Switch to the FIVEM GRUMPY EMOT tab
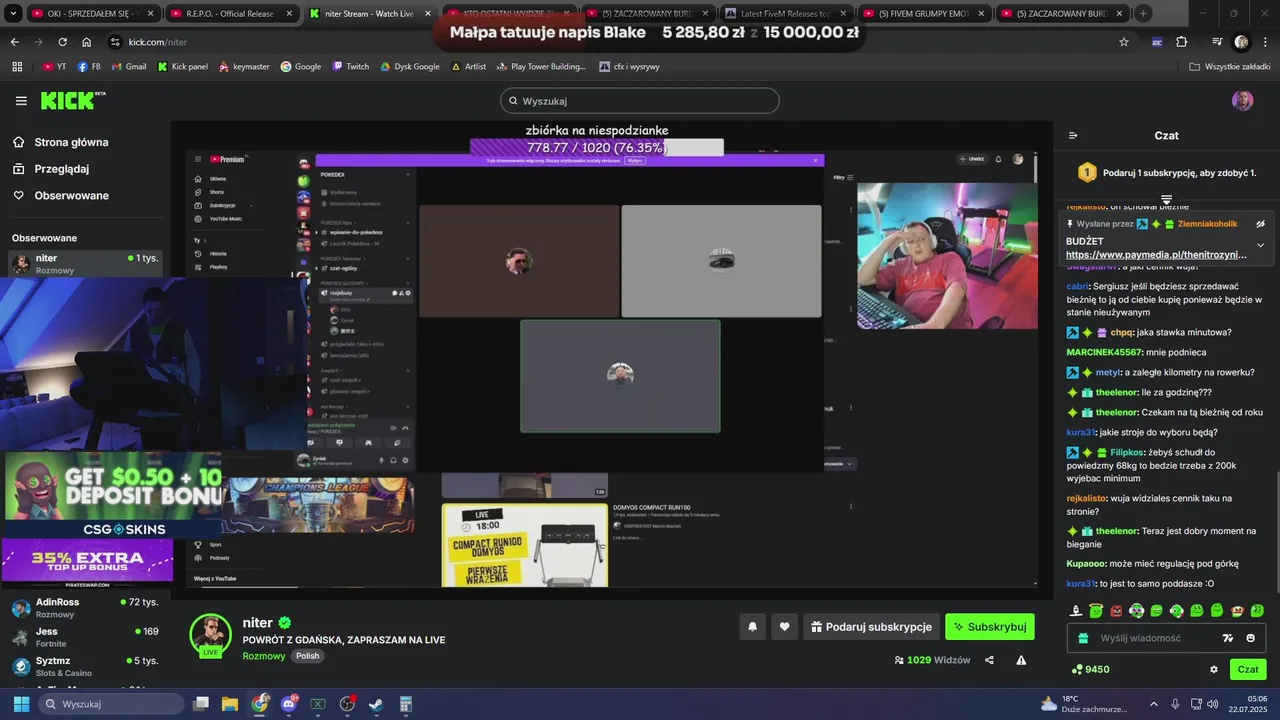This screenshot has width=1280, height=720. (926, 13)
